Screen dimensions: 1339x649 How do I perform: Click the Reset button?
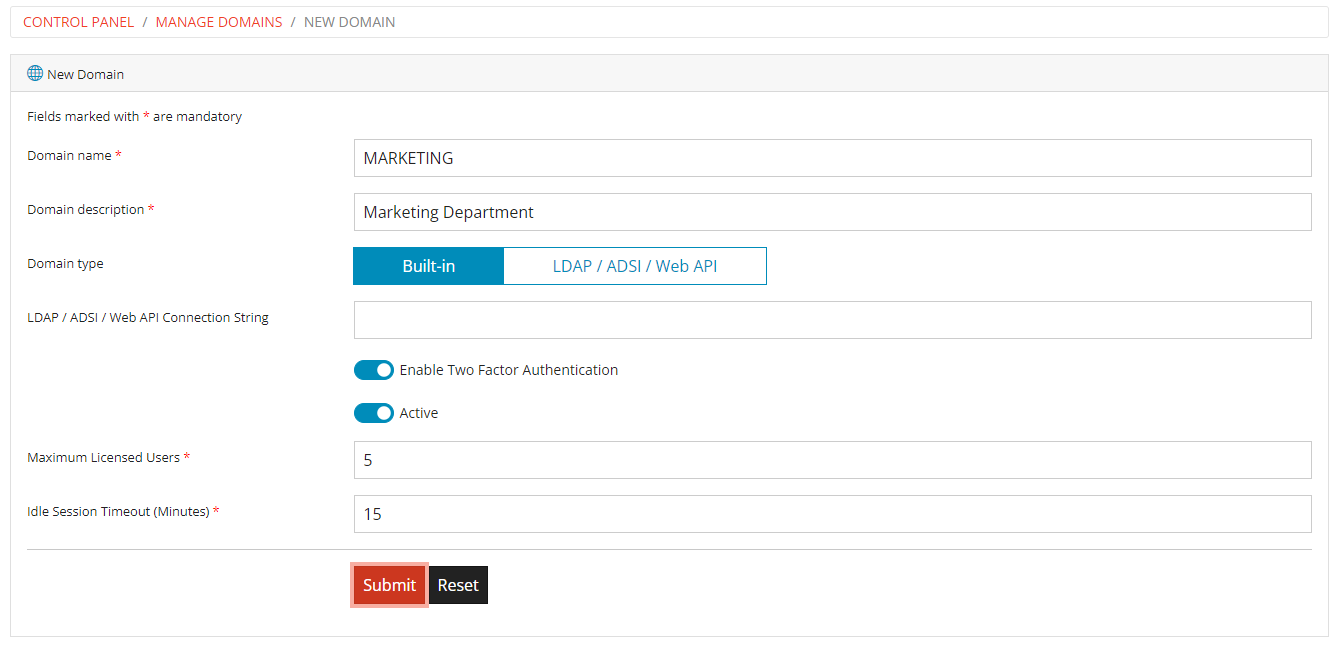point(458,585)
